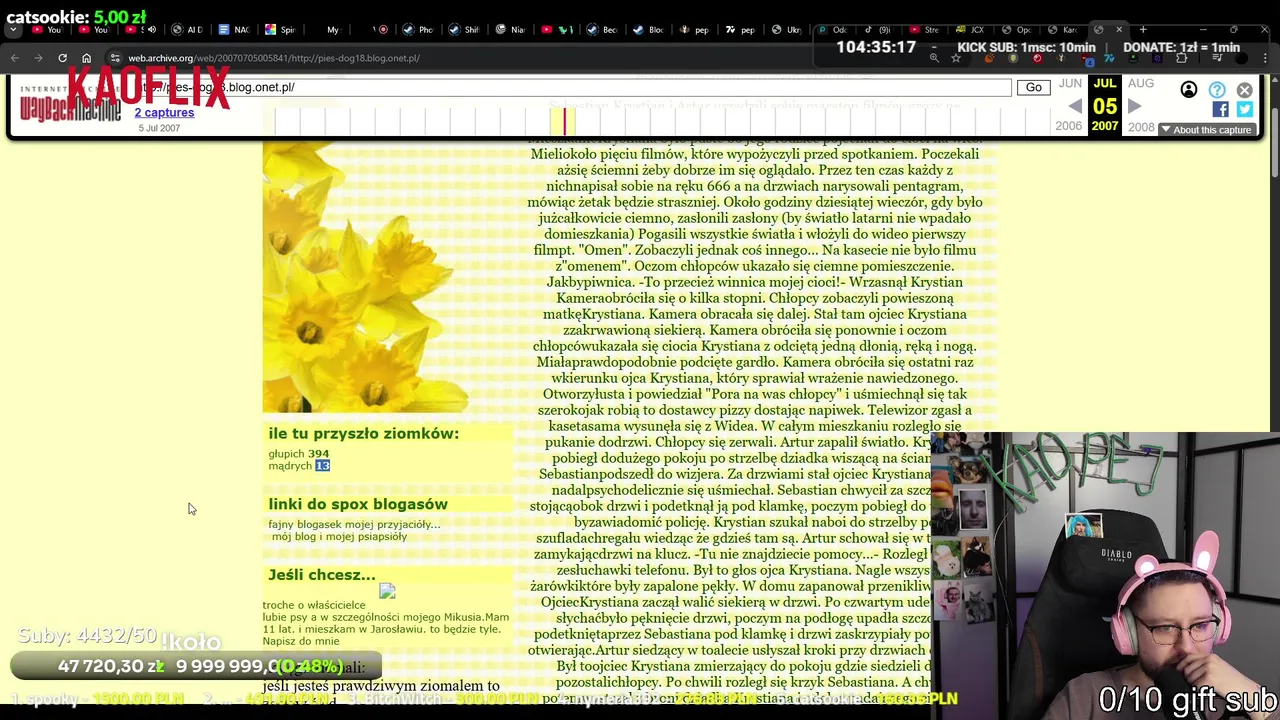
Task: Jump to year 2006 in Wayback toolbar
Action: click(1069, 127)
